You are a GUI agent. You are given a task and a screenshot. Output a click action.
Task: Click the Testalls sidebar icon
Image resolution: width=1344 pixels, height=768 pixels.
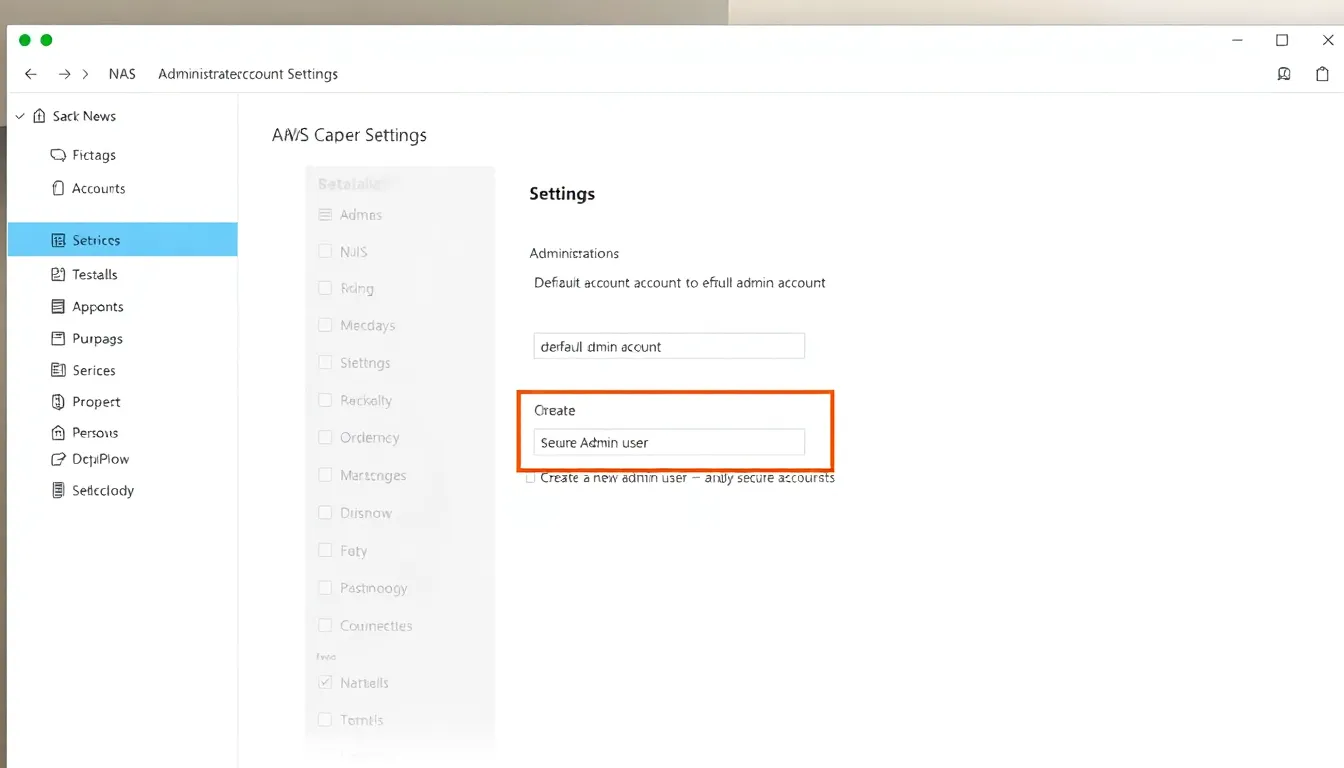[x=57, y=274]
